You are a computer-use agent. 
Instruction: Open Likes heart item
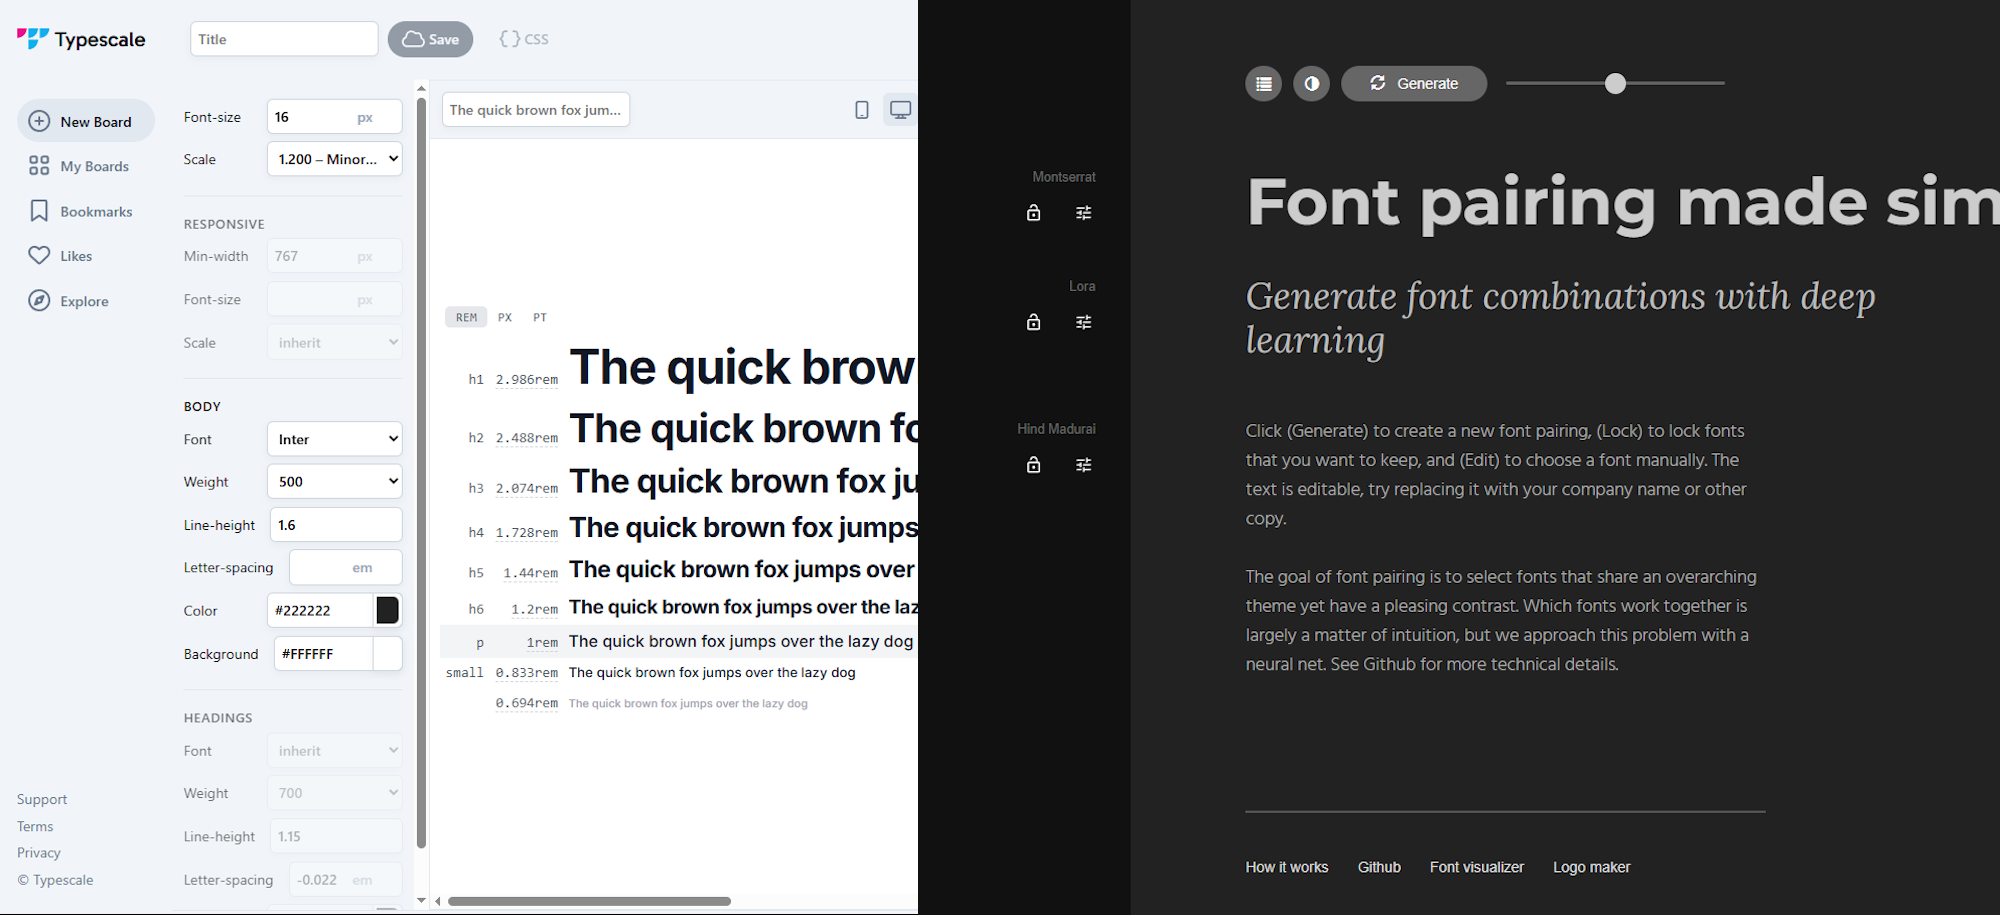[61, 256]
